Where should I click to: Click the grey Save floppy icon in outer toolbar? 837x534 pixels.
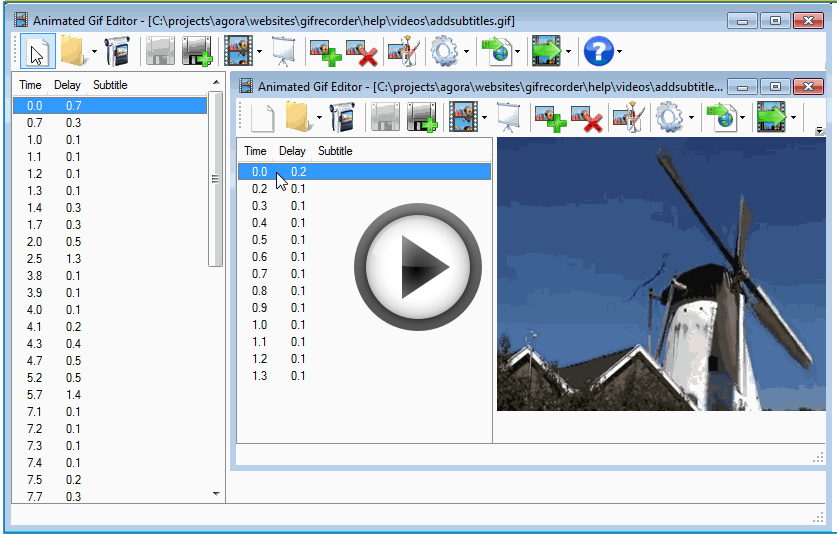coord(160,52)
